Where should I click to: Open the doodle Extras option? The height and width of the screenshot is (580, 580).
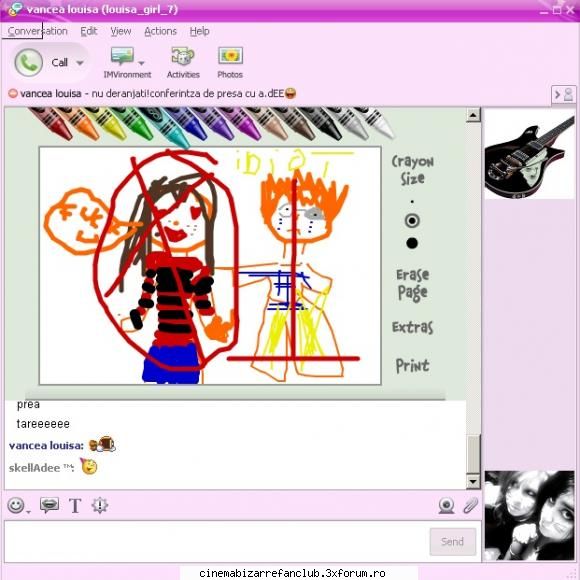[413, 327]
